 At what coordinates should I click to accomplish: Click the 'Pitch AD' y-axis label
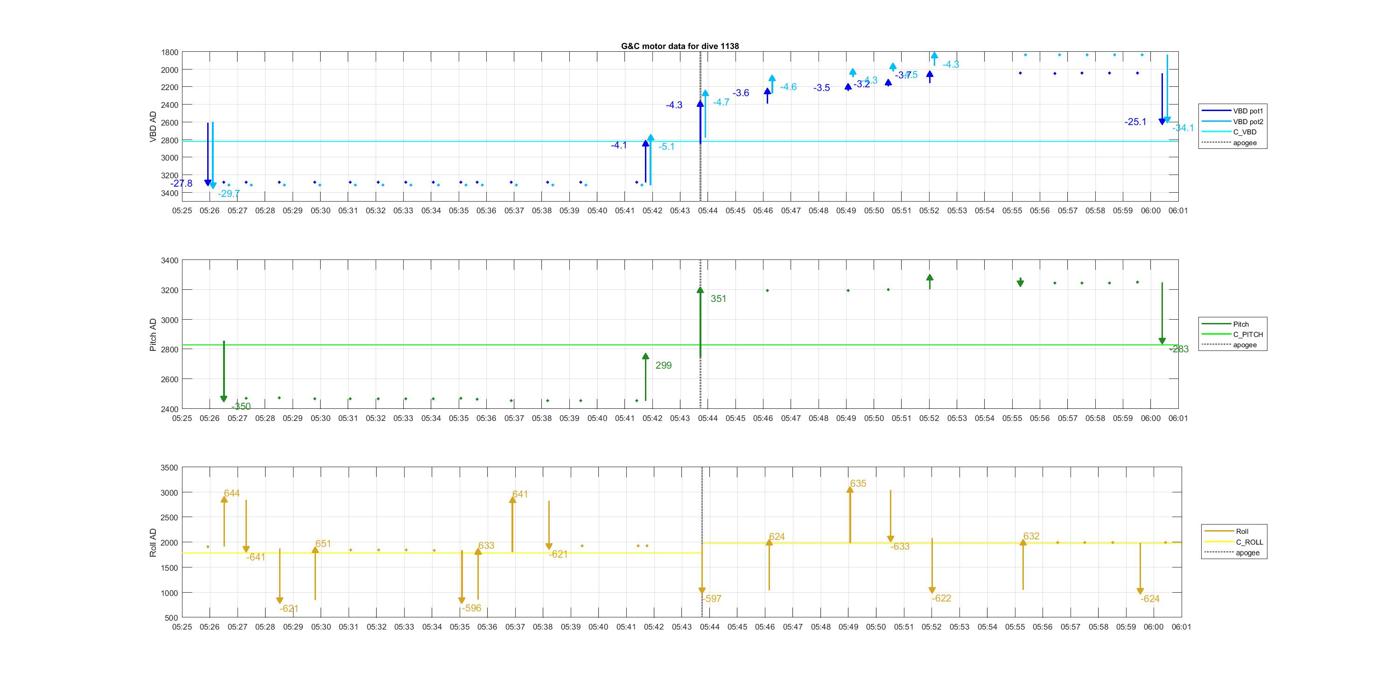pos(153,334)
